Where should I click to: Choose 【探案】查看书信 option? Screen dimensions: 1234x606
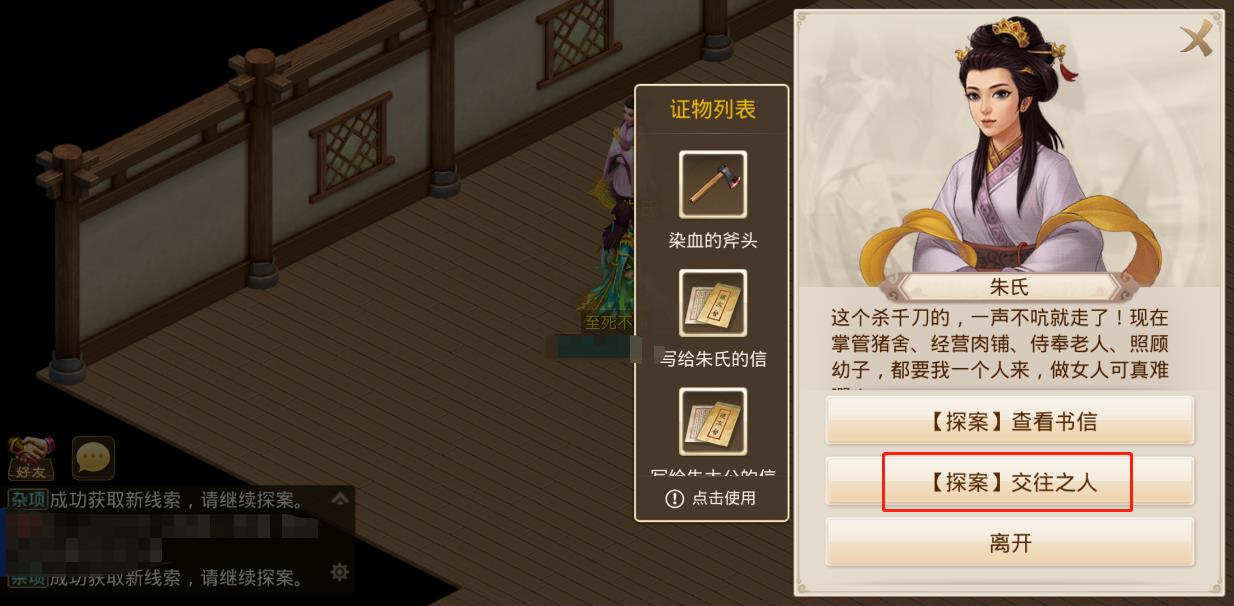pyautogui.click(x=1010, y=421)
